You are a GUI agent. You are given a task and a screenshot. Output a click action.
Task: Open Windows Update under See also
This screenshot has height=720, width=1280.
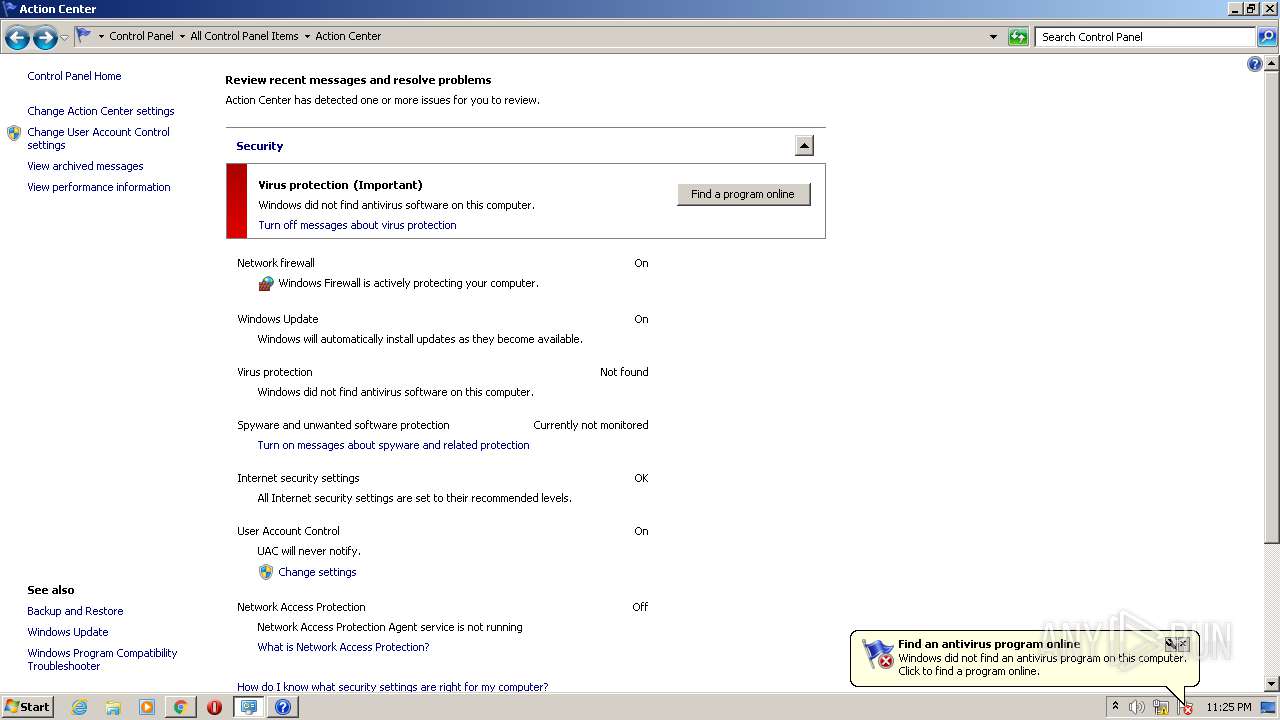pyautogui.click(x=67, y=632)
